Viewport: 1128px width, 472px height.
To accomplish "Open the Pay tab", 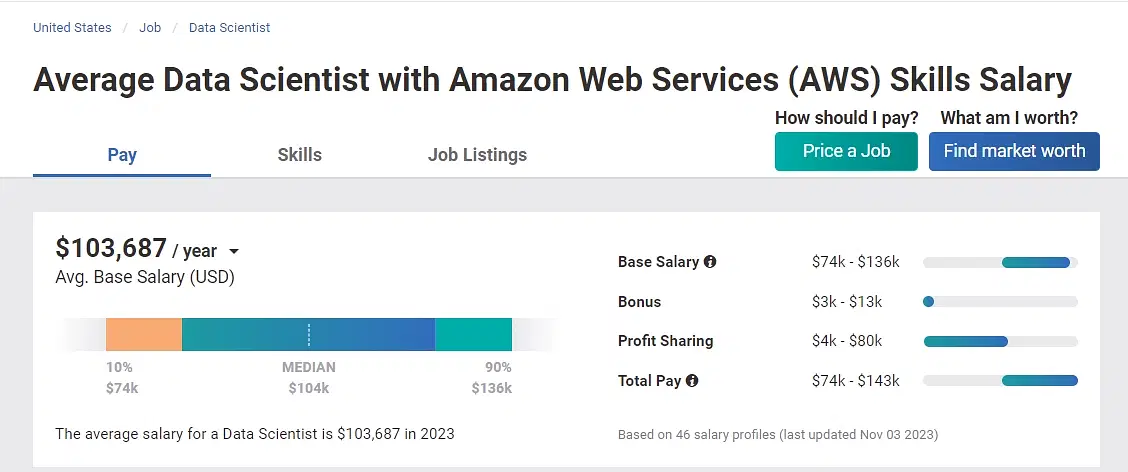I will tap(122, 155).
